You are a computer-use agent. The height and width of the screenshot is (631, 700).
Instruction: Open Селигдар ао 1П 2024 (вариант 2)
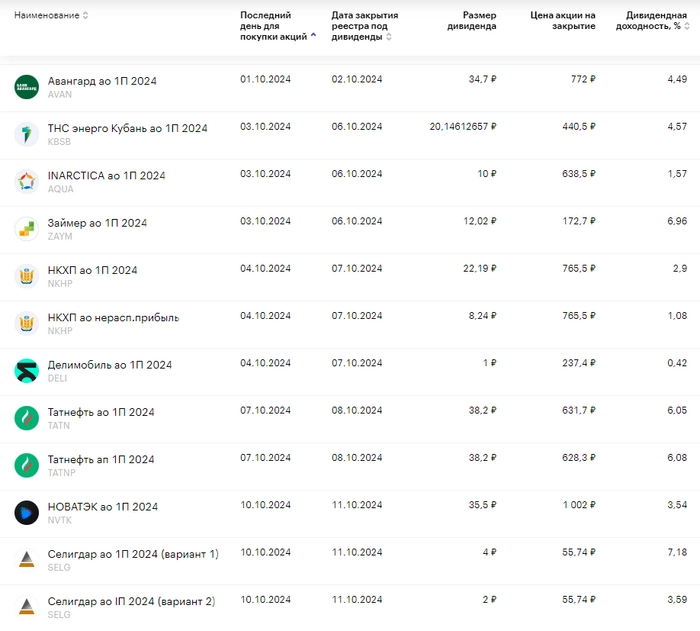[x=131, y=601]
